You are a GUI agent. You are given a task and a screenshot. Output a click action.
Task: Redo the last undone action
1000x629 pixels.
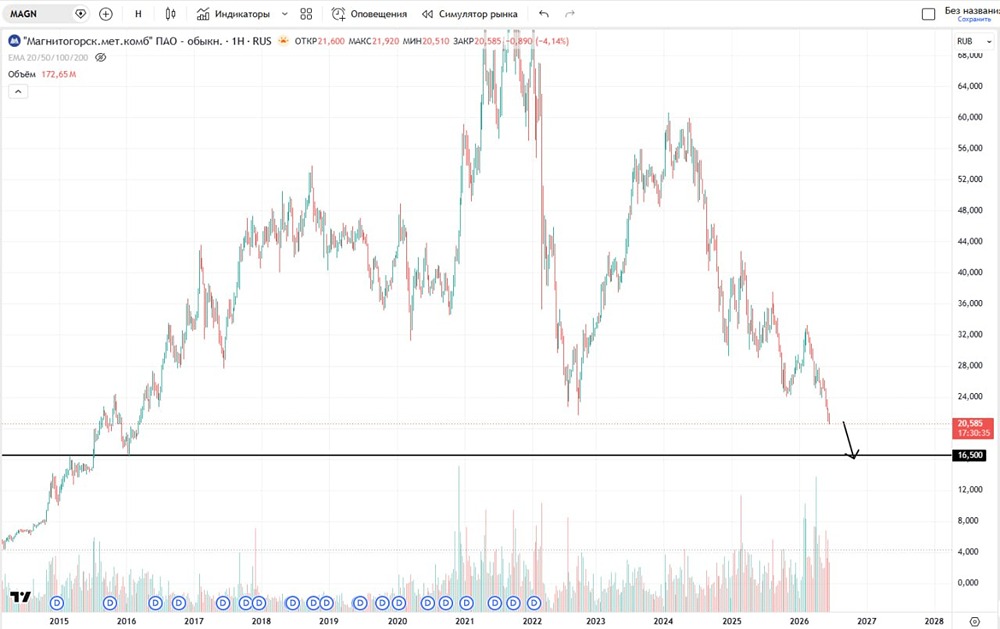[570, 13]
